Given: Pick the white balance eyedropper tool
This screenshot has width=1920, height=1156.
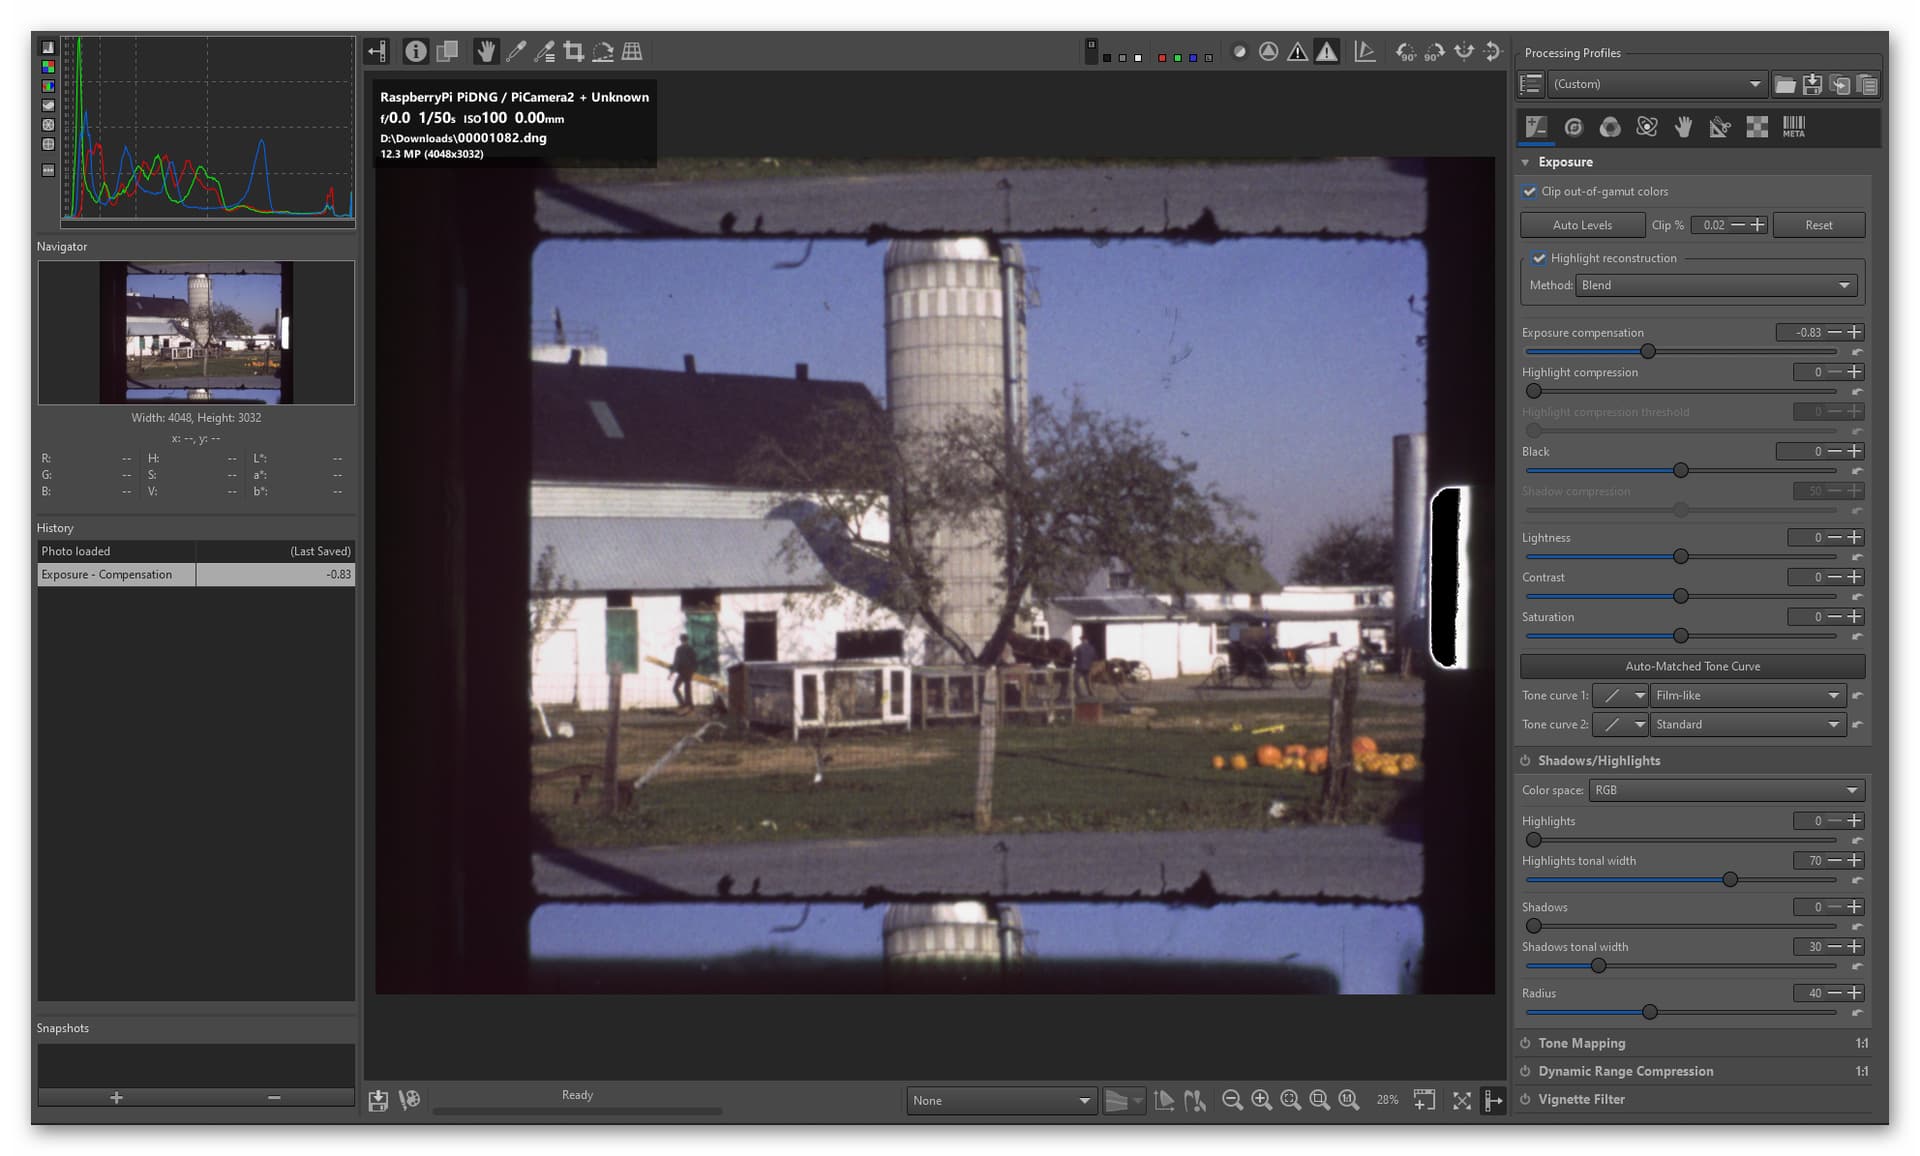Looking at the screenshot, I should (516, 51).
